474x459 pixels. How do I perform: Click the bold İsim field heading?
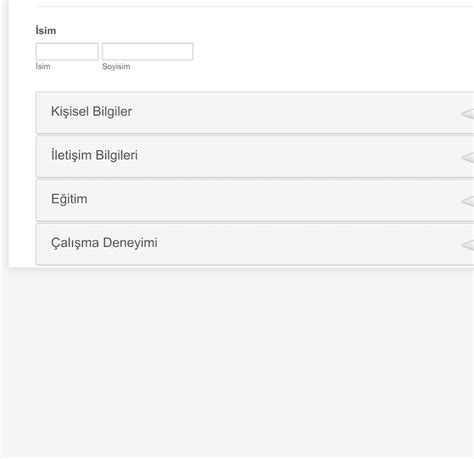click(x=46, y=30)
